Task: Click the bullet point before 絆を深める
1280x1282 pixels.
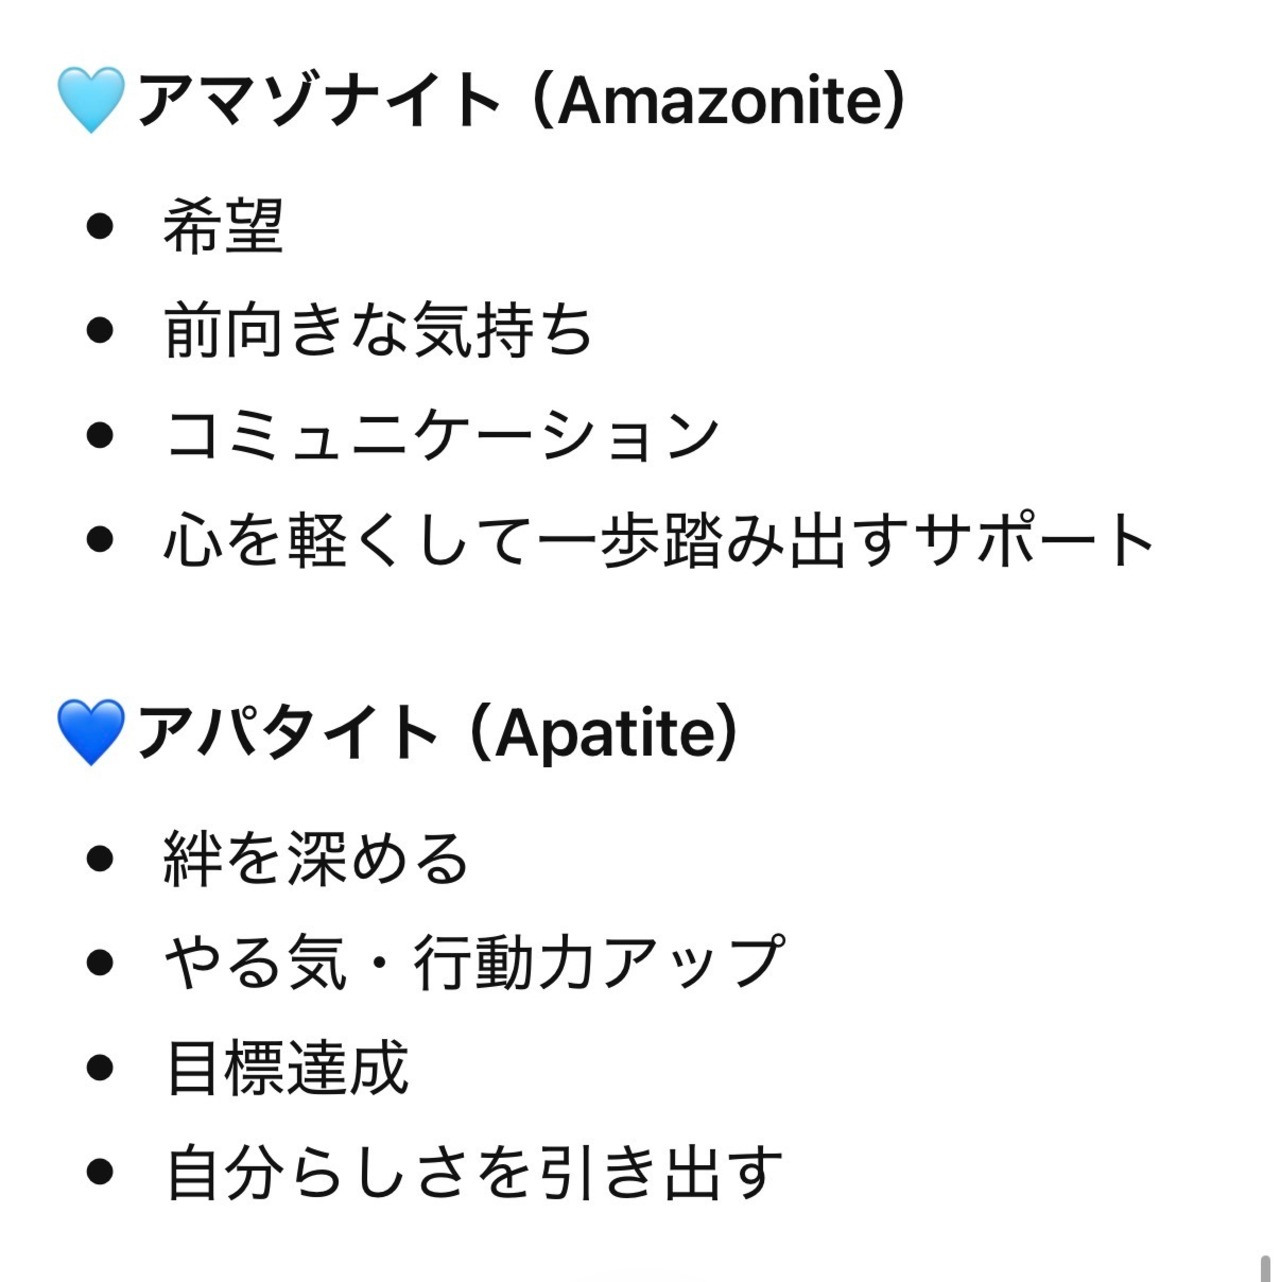Action: (x=100, y=858)
